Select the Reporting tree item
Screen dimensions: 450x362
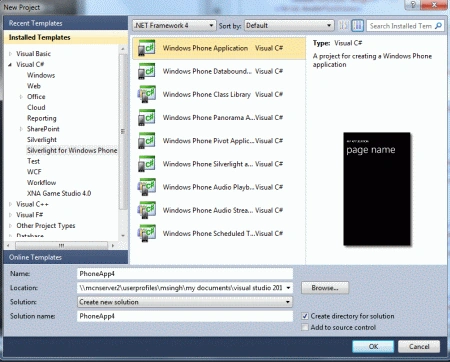click(42, 118)
